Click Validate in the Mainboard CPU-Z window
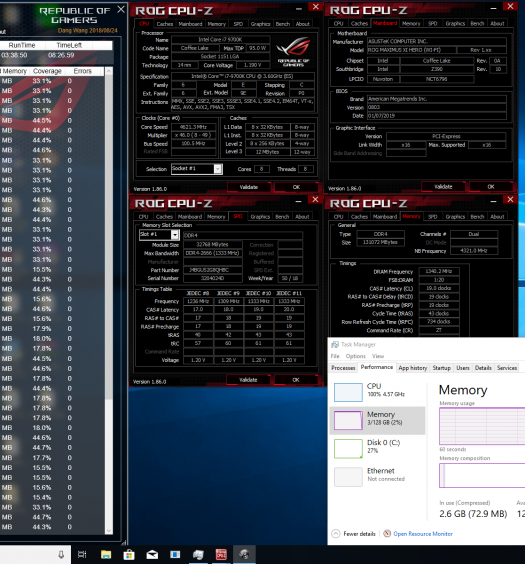525x564 pixels. 443,187
